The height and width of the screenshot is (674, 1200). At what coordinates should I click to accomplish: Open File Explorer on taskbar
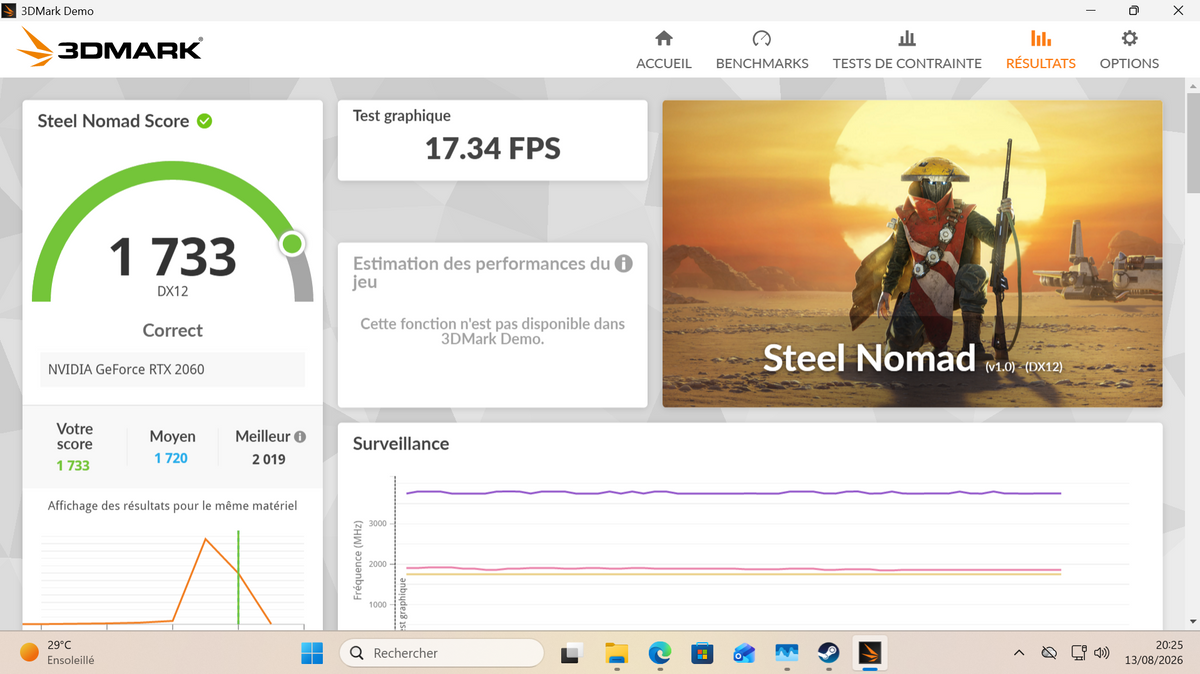click(617, 653)
